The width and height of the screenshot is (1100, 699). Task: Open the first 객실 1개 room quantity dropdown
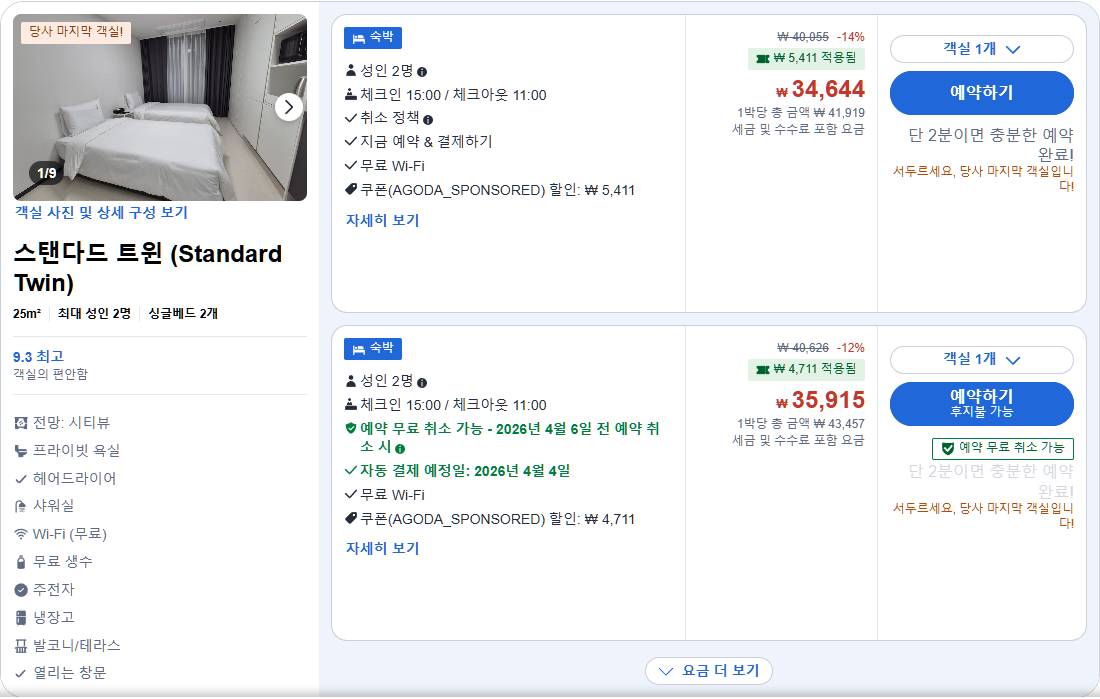(981, 48)
